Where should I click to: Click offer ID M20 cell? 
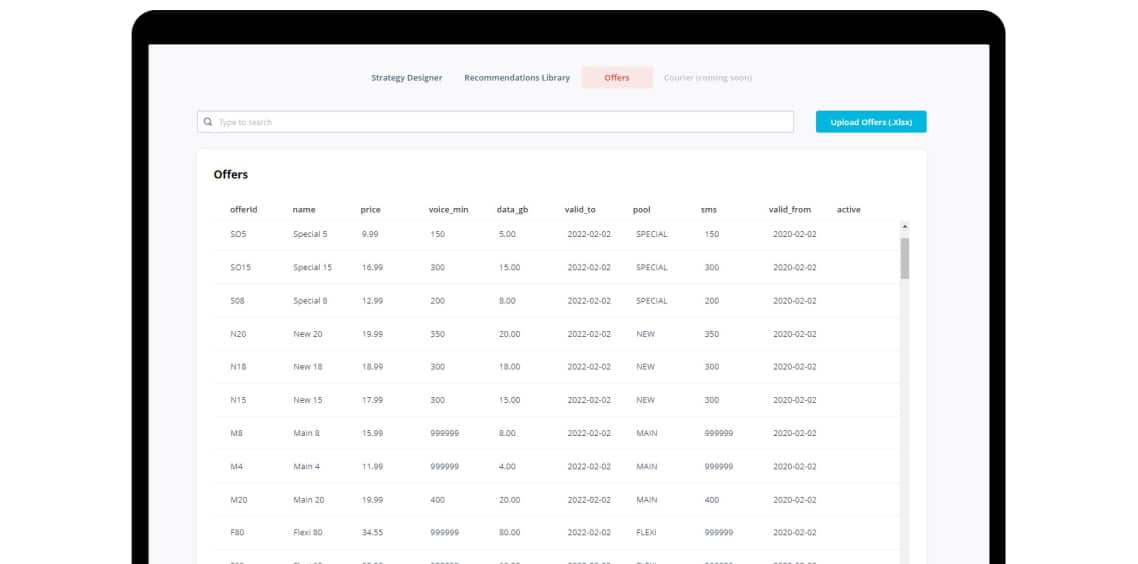[x=239, y=500]
